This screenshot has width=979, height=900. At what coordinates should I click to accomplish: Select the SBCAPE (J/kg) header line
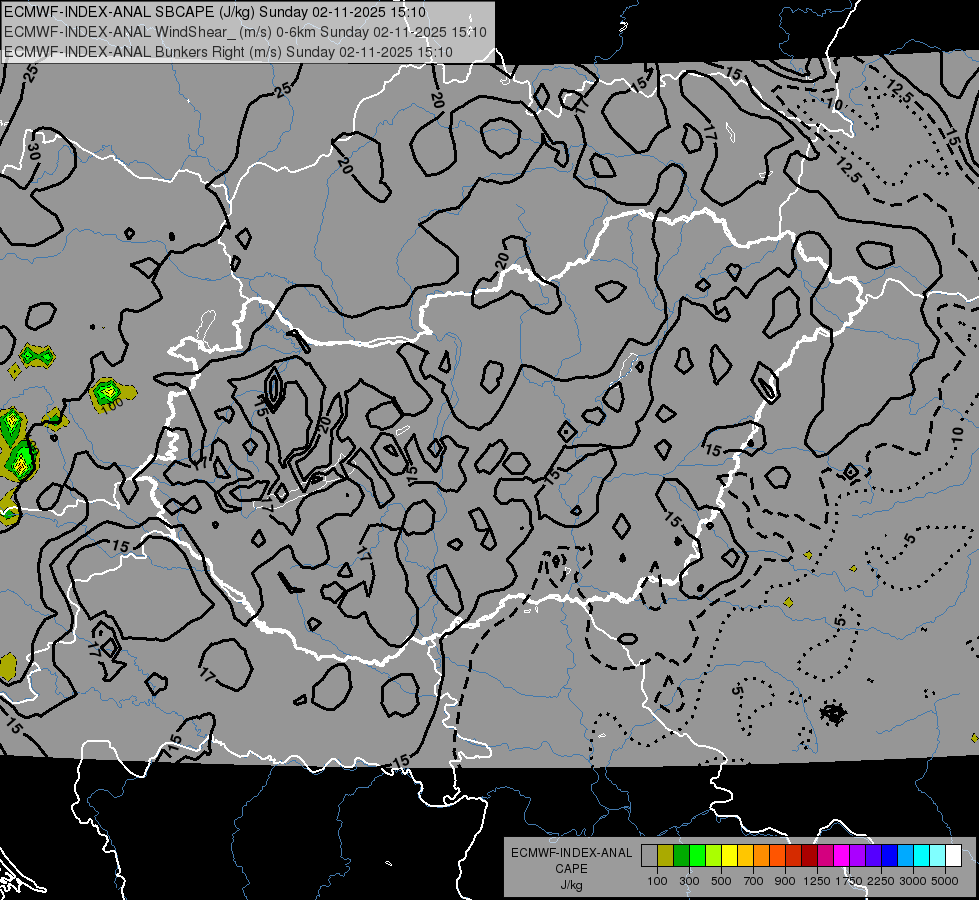click(214, 12)
